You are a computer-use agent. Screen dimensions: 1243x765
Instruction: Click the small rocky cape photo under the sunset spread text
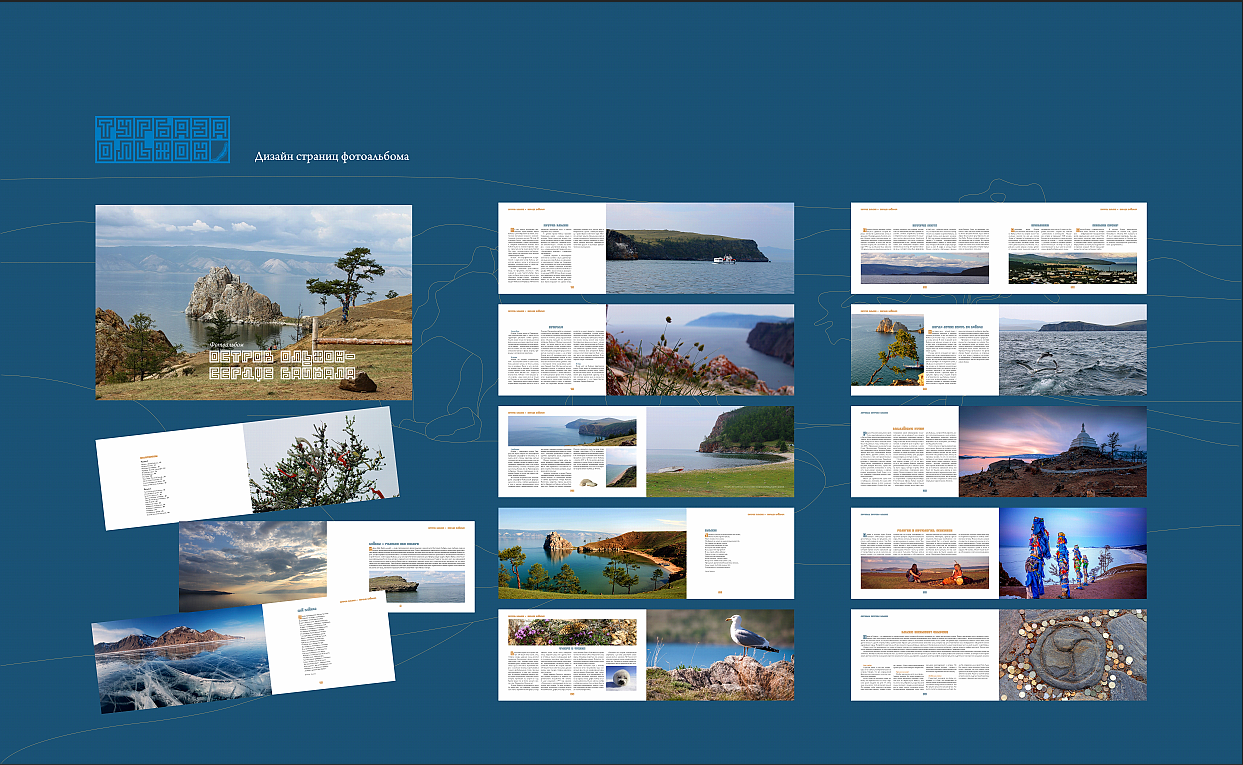[x=417, y=587]
